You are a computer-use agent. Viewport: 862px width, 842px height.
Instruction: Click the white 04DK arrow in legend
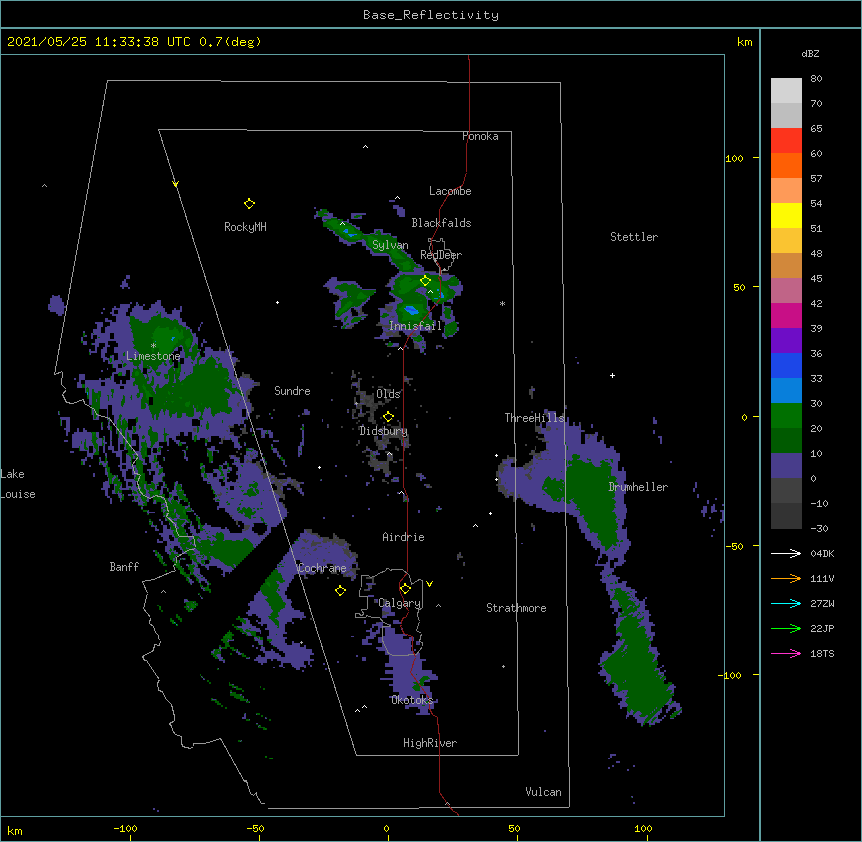(786, 553)
